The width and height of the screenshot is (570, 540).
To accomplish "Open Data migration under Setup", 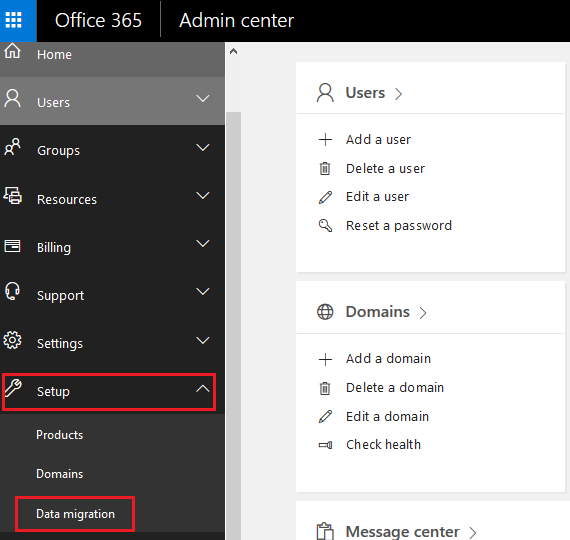I will click(x=75, y=514).
